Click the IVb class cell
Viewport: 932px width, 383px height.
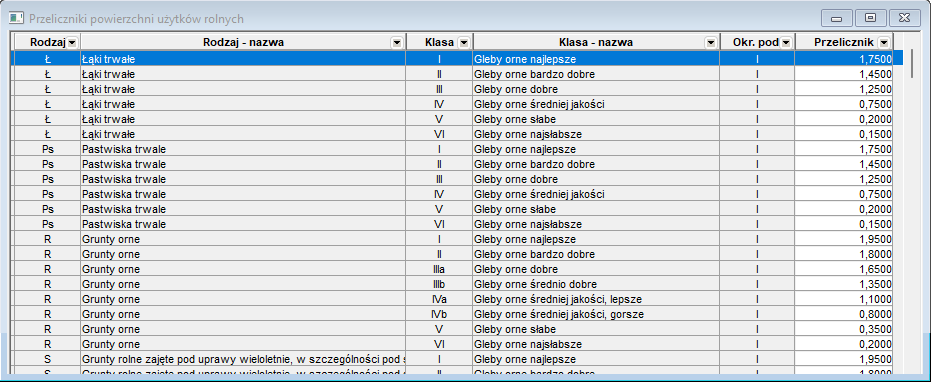[439, 314]
